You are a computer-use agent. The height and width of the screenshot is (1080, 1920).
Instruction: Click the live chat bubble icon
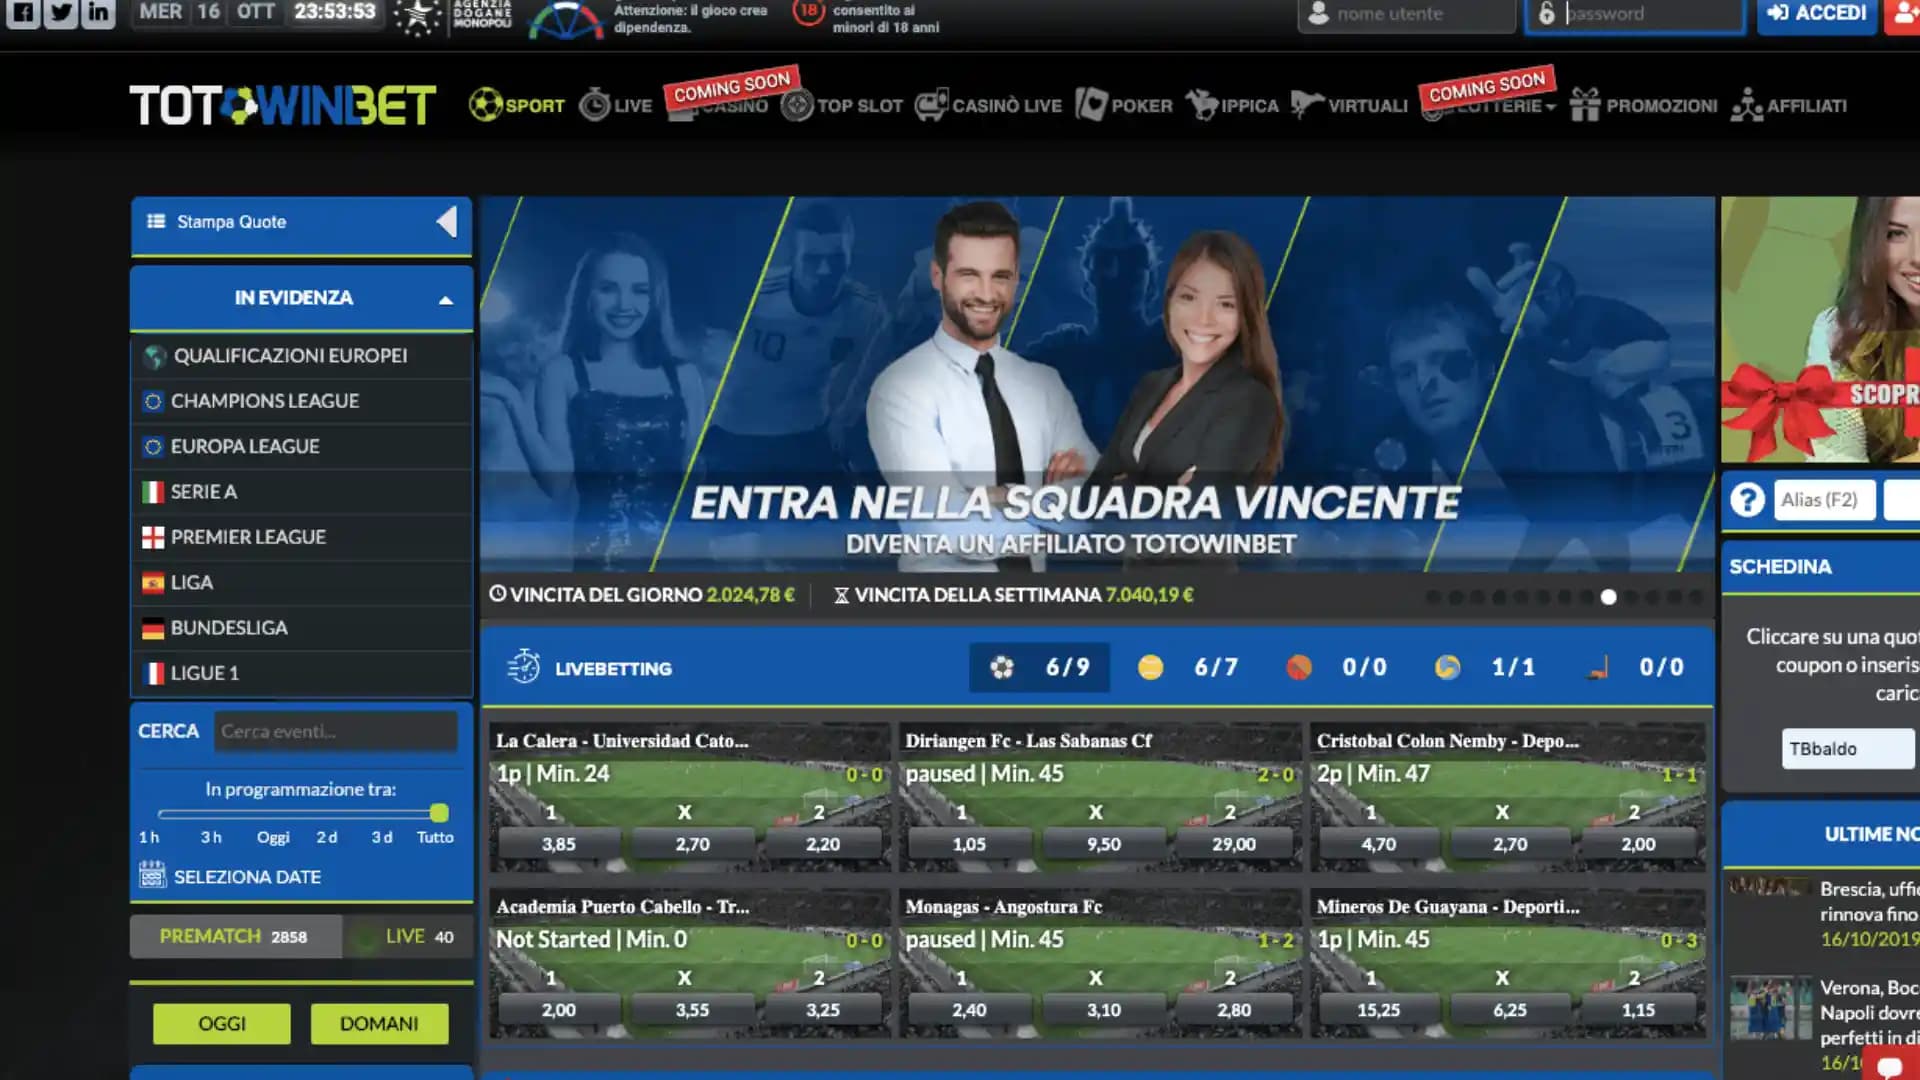[1889, 1067]
